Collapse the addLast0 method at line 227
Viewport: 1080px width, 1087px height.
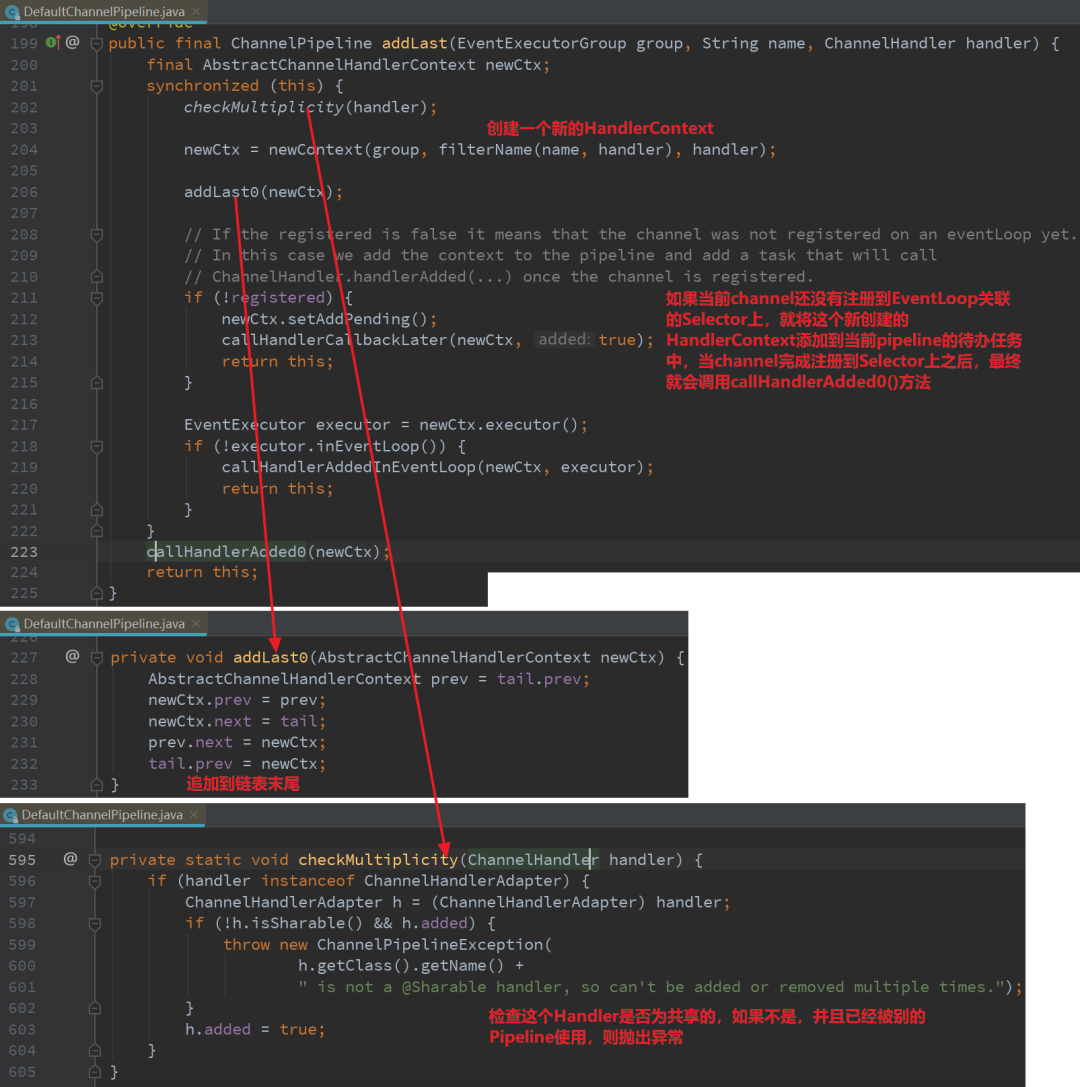pos(97,657)
